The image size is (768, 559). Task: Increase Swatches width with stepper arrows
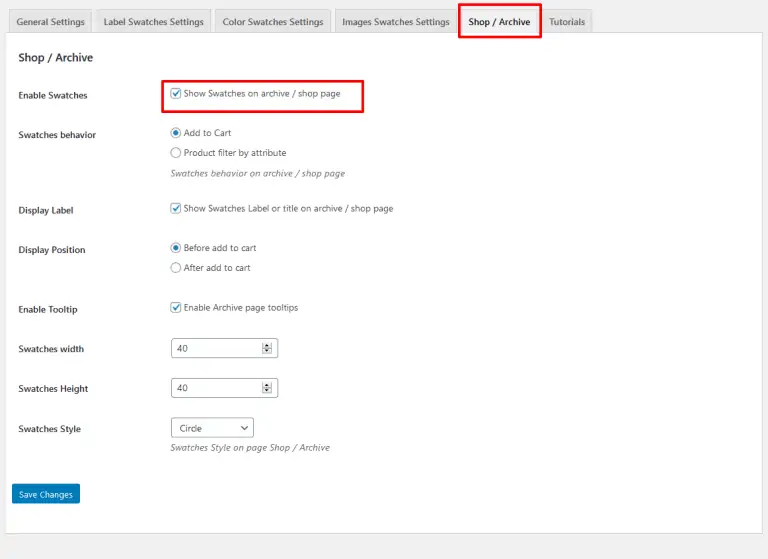[x=267, y=346]
